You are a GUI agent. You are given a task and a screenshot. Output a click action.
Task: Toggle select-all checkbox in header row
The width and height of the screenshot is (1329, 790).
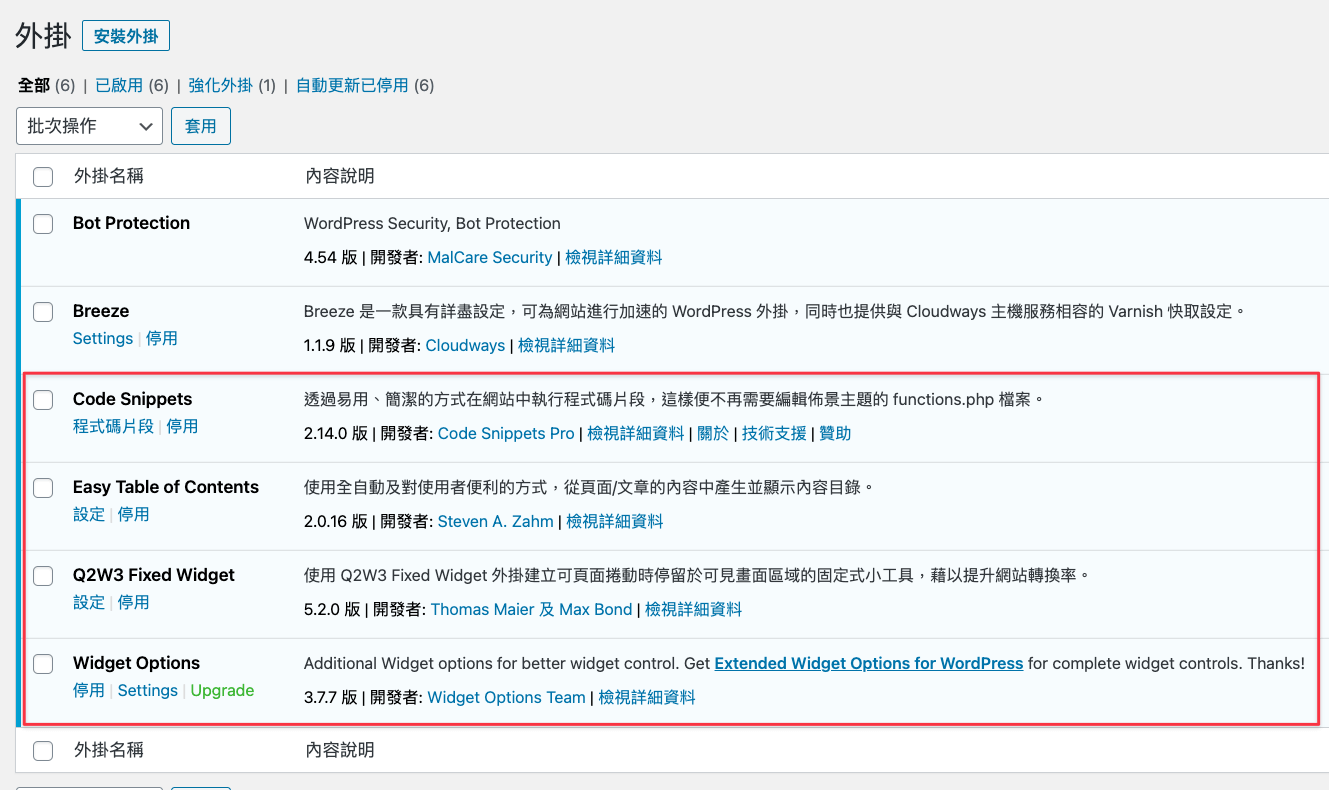coord(43,177)
